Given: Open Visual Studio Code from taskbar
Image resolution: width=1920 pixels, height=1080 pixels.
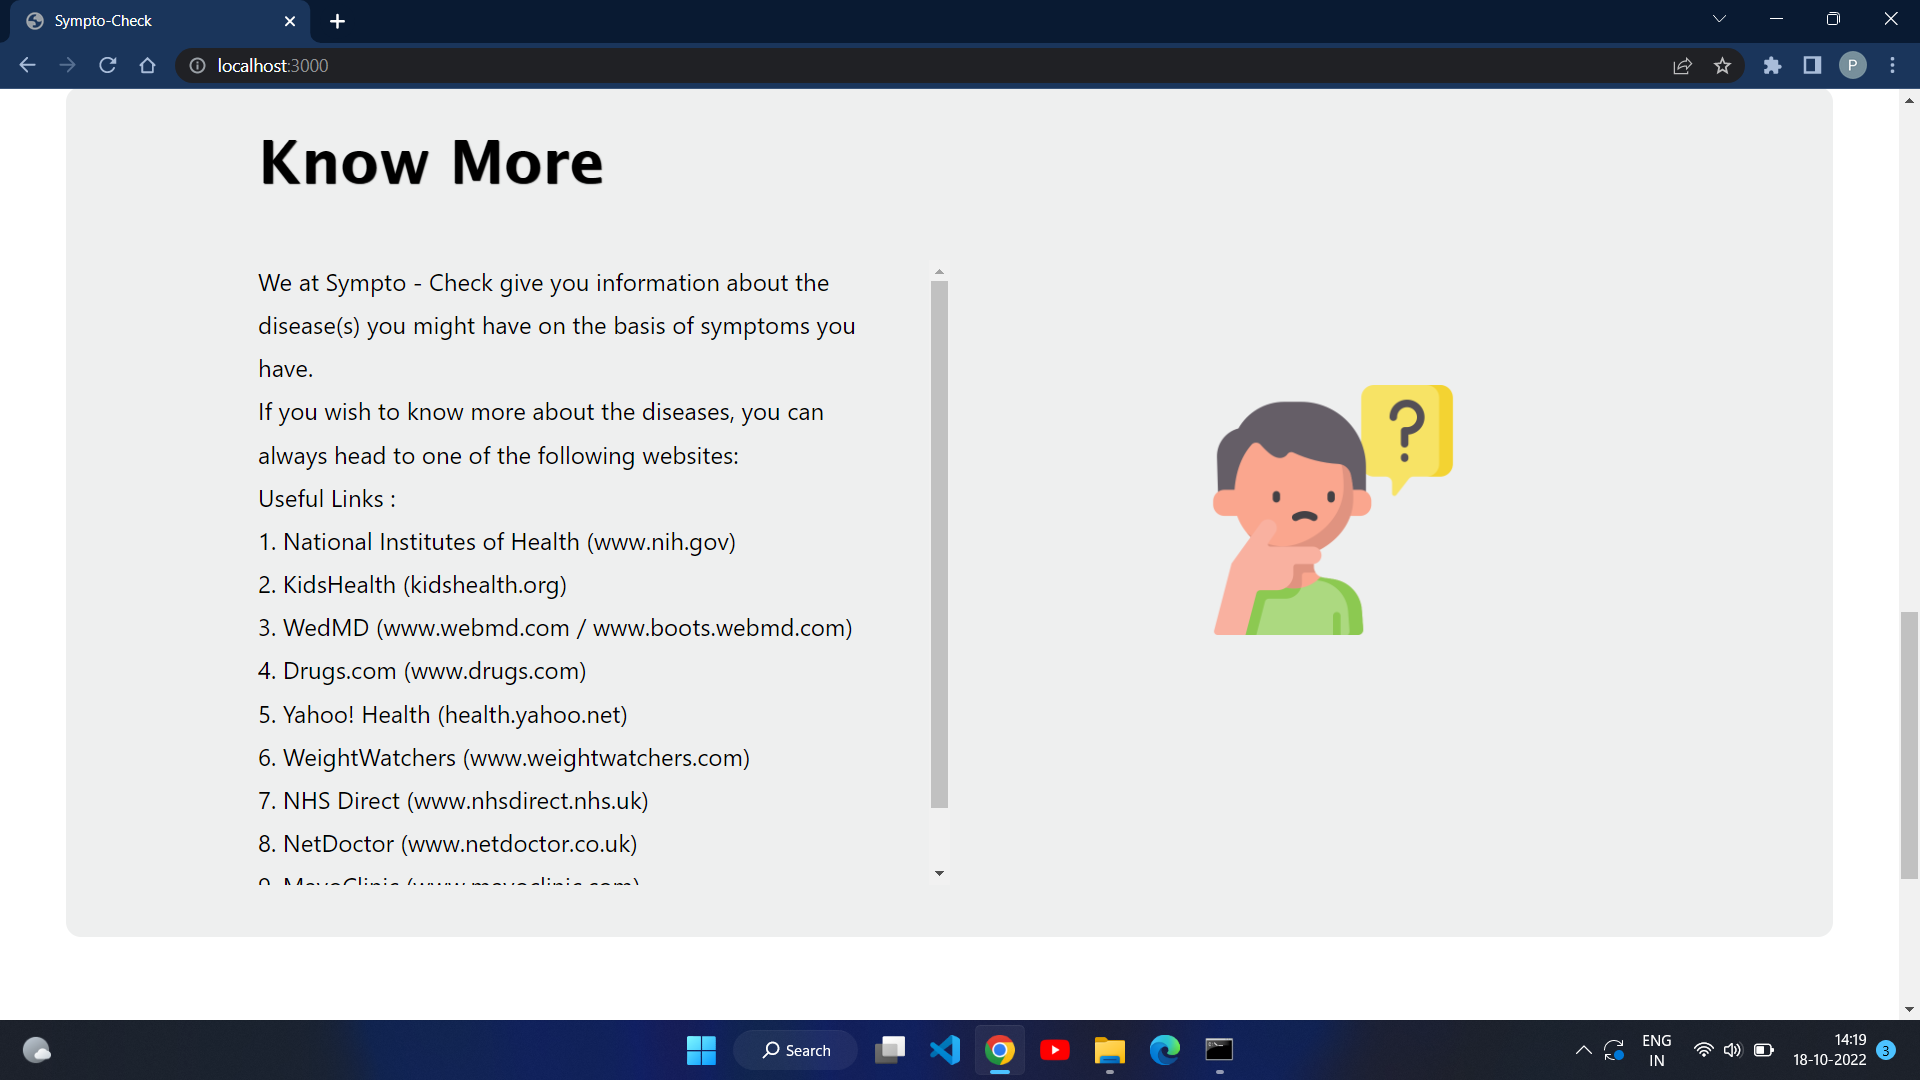Looking at the screenshot, I should point(944,1050).
